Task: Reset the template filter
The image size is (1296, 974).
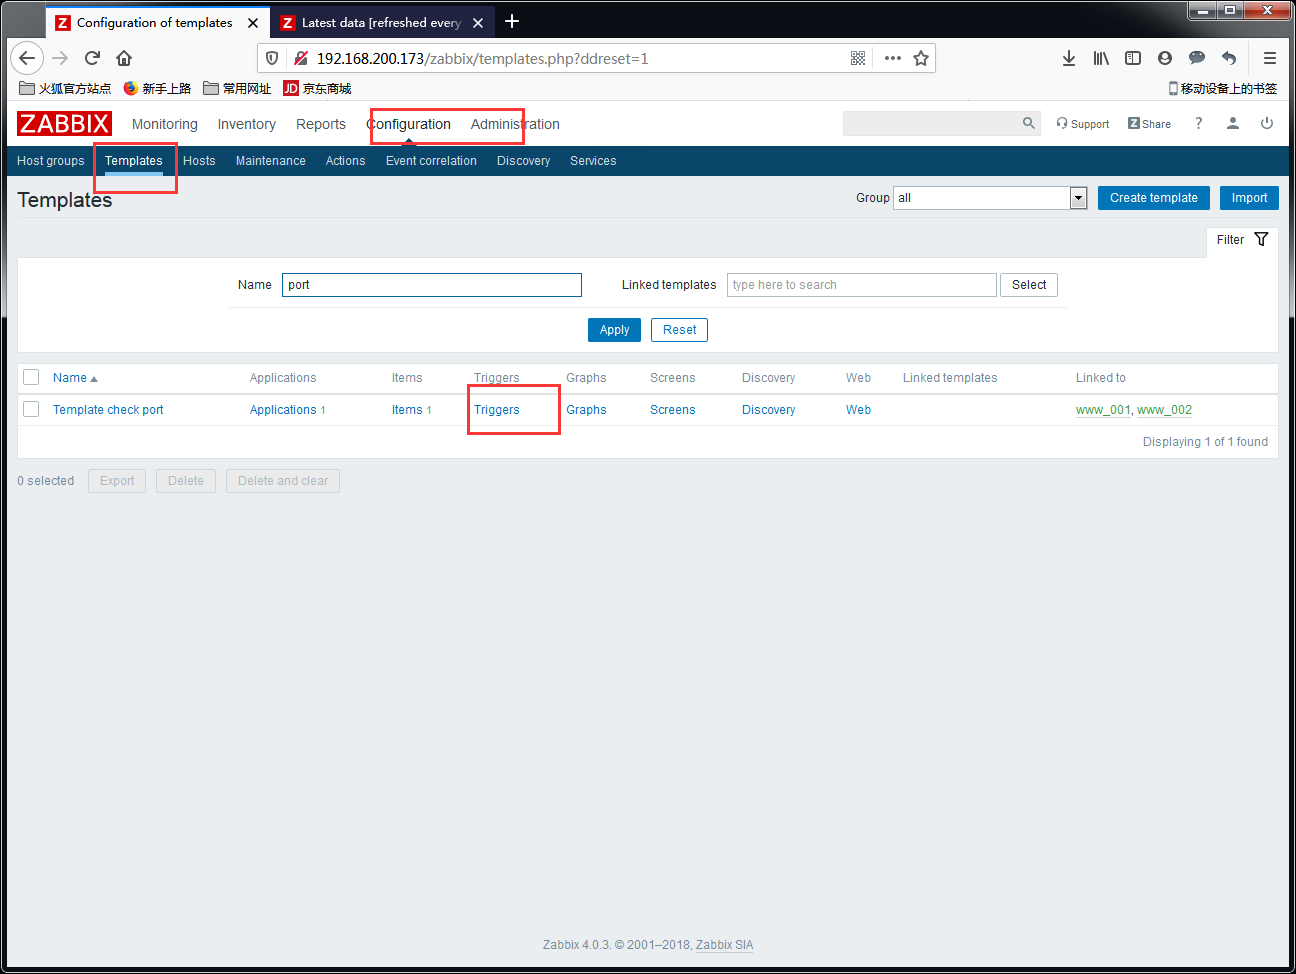Action: click(680, 330)
